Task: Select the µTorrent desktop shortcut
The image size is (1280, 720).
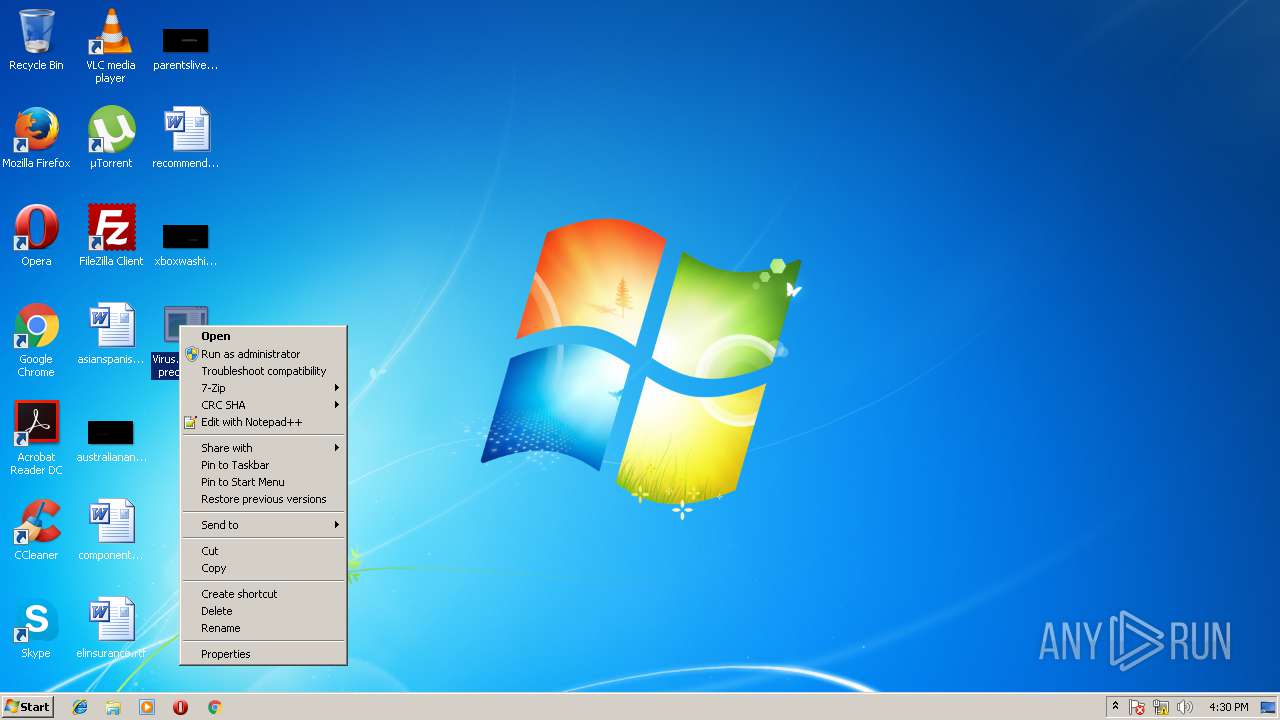Action: pyautogui.click(x=110, y=138)
